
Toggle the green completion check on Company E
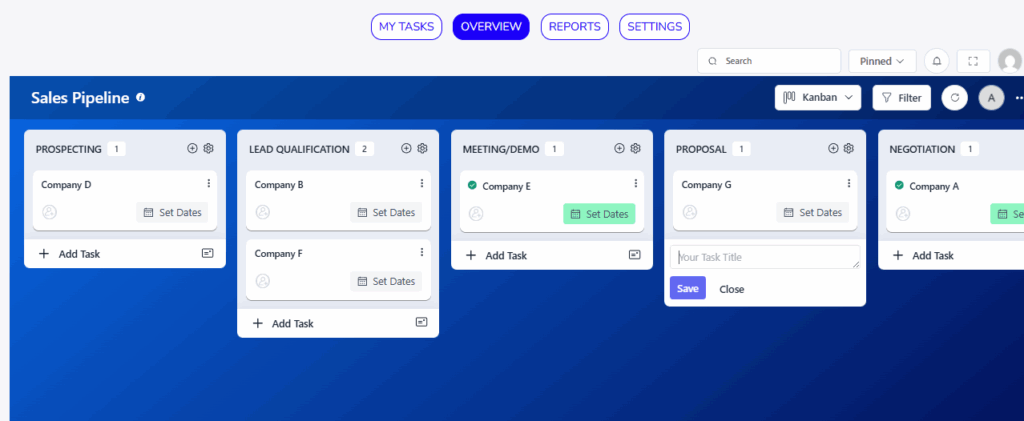click(x=472, y=185)
